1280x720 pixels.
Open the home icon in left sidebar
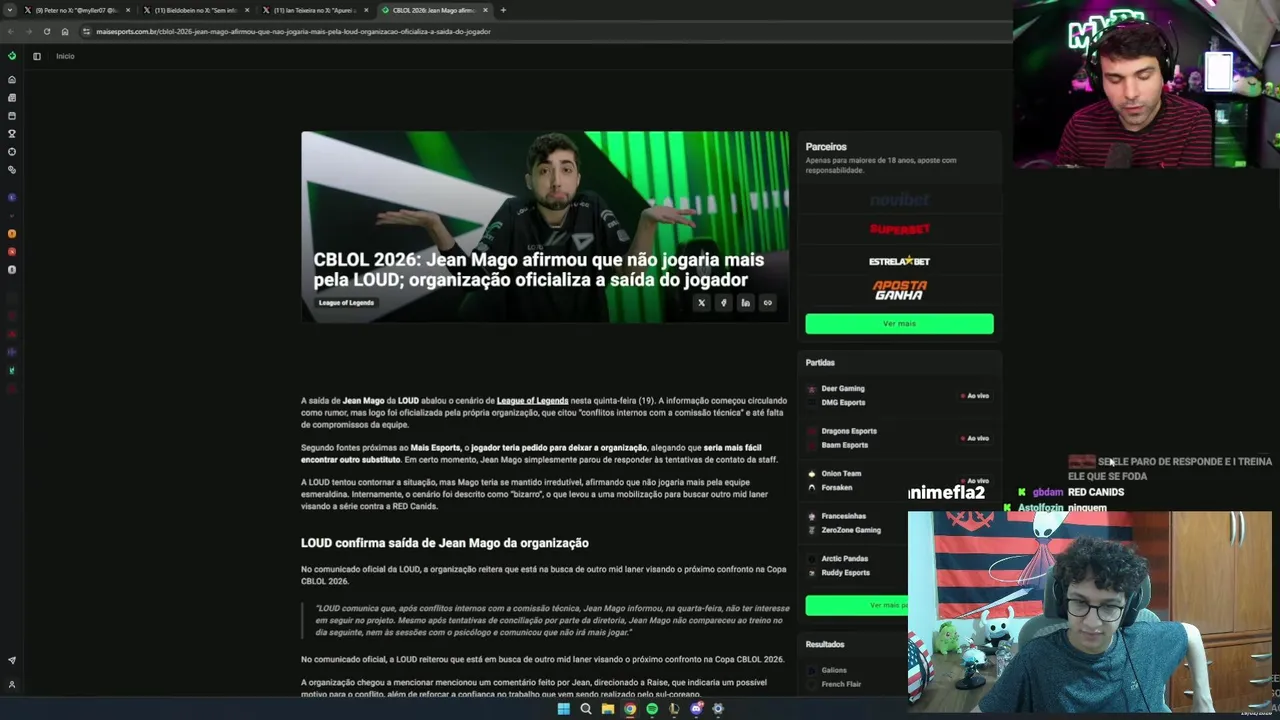pyautogui.click(x=12, y=79)
